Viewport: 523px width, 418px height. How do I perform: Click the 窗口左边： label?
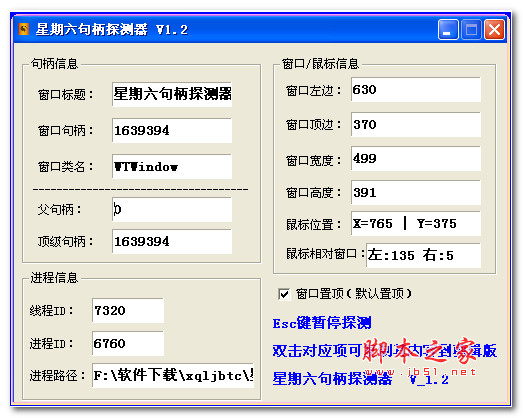[314, 91]
